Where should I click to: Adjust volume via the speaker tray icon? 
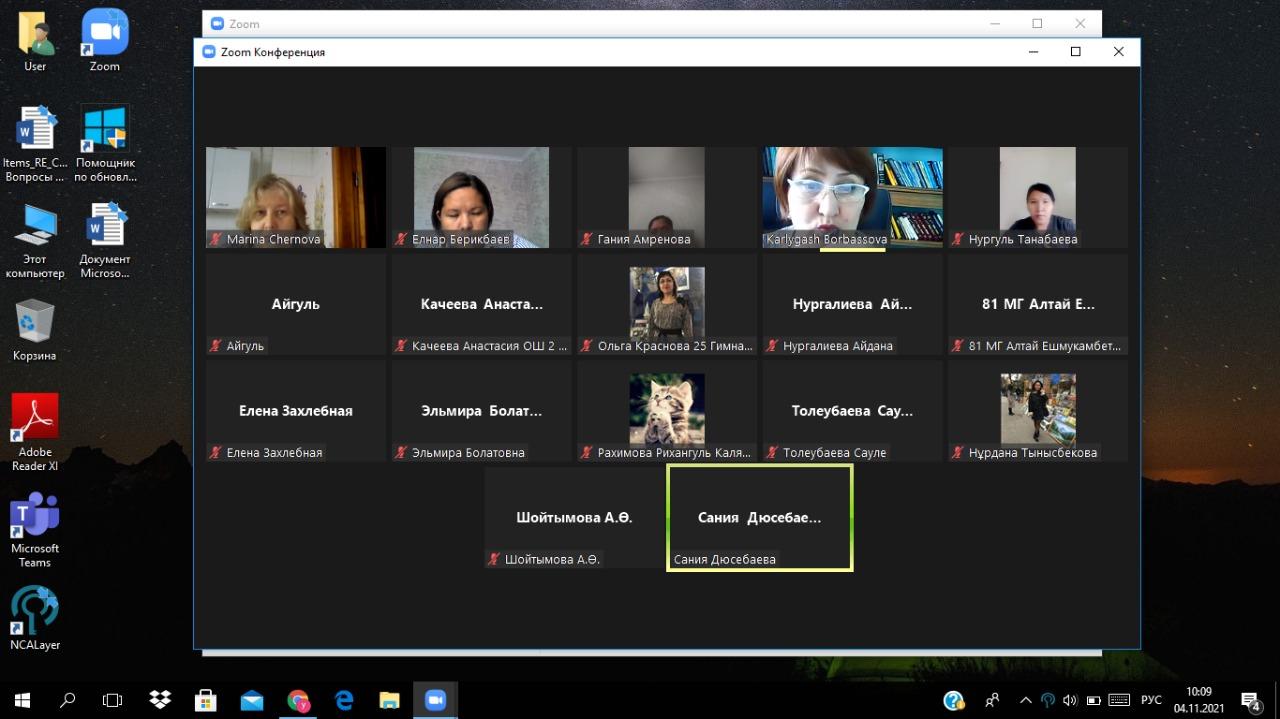pos(1070,700)
